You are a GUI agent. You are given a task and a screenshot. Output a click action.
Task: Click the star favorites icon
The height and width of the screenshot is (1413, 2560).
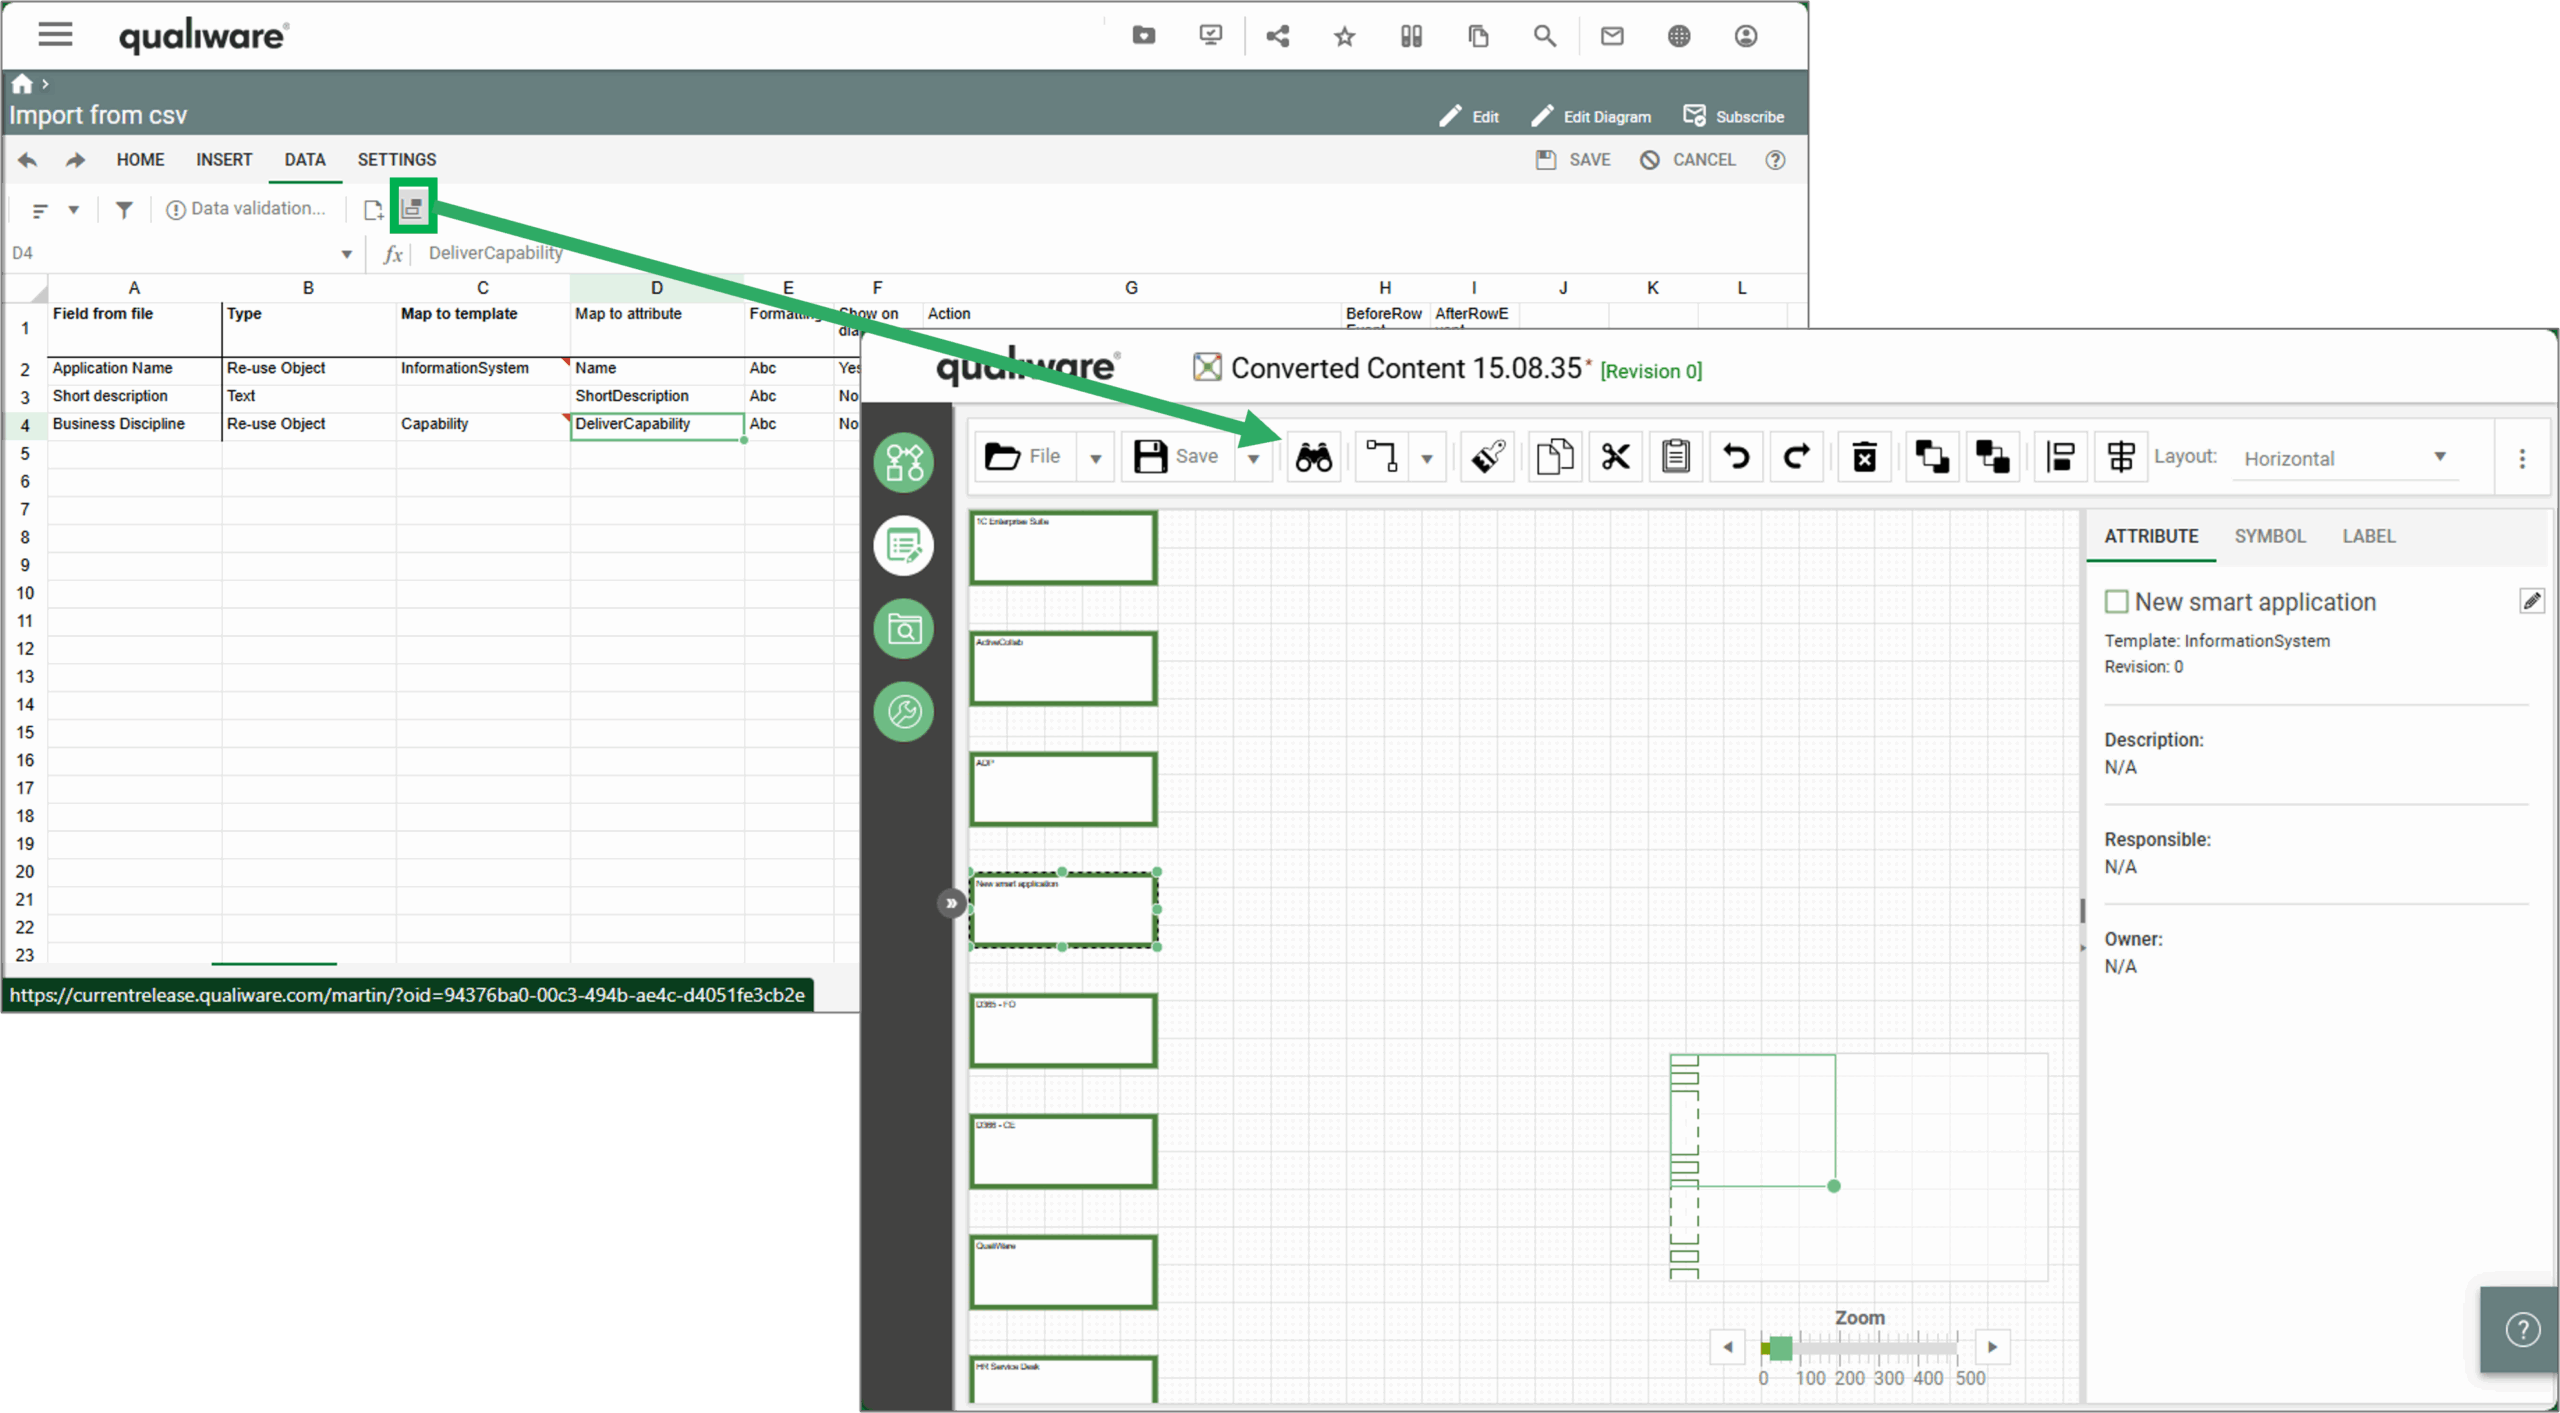(1344, 37)
